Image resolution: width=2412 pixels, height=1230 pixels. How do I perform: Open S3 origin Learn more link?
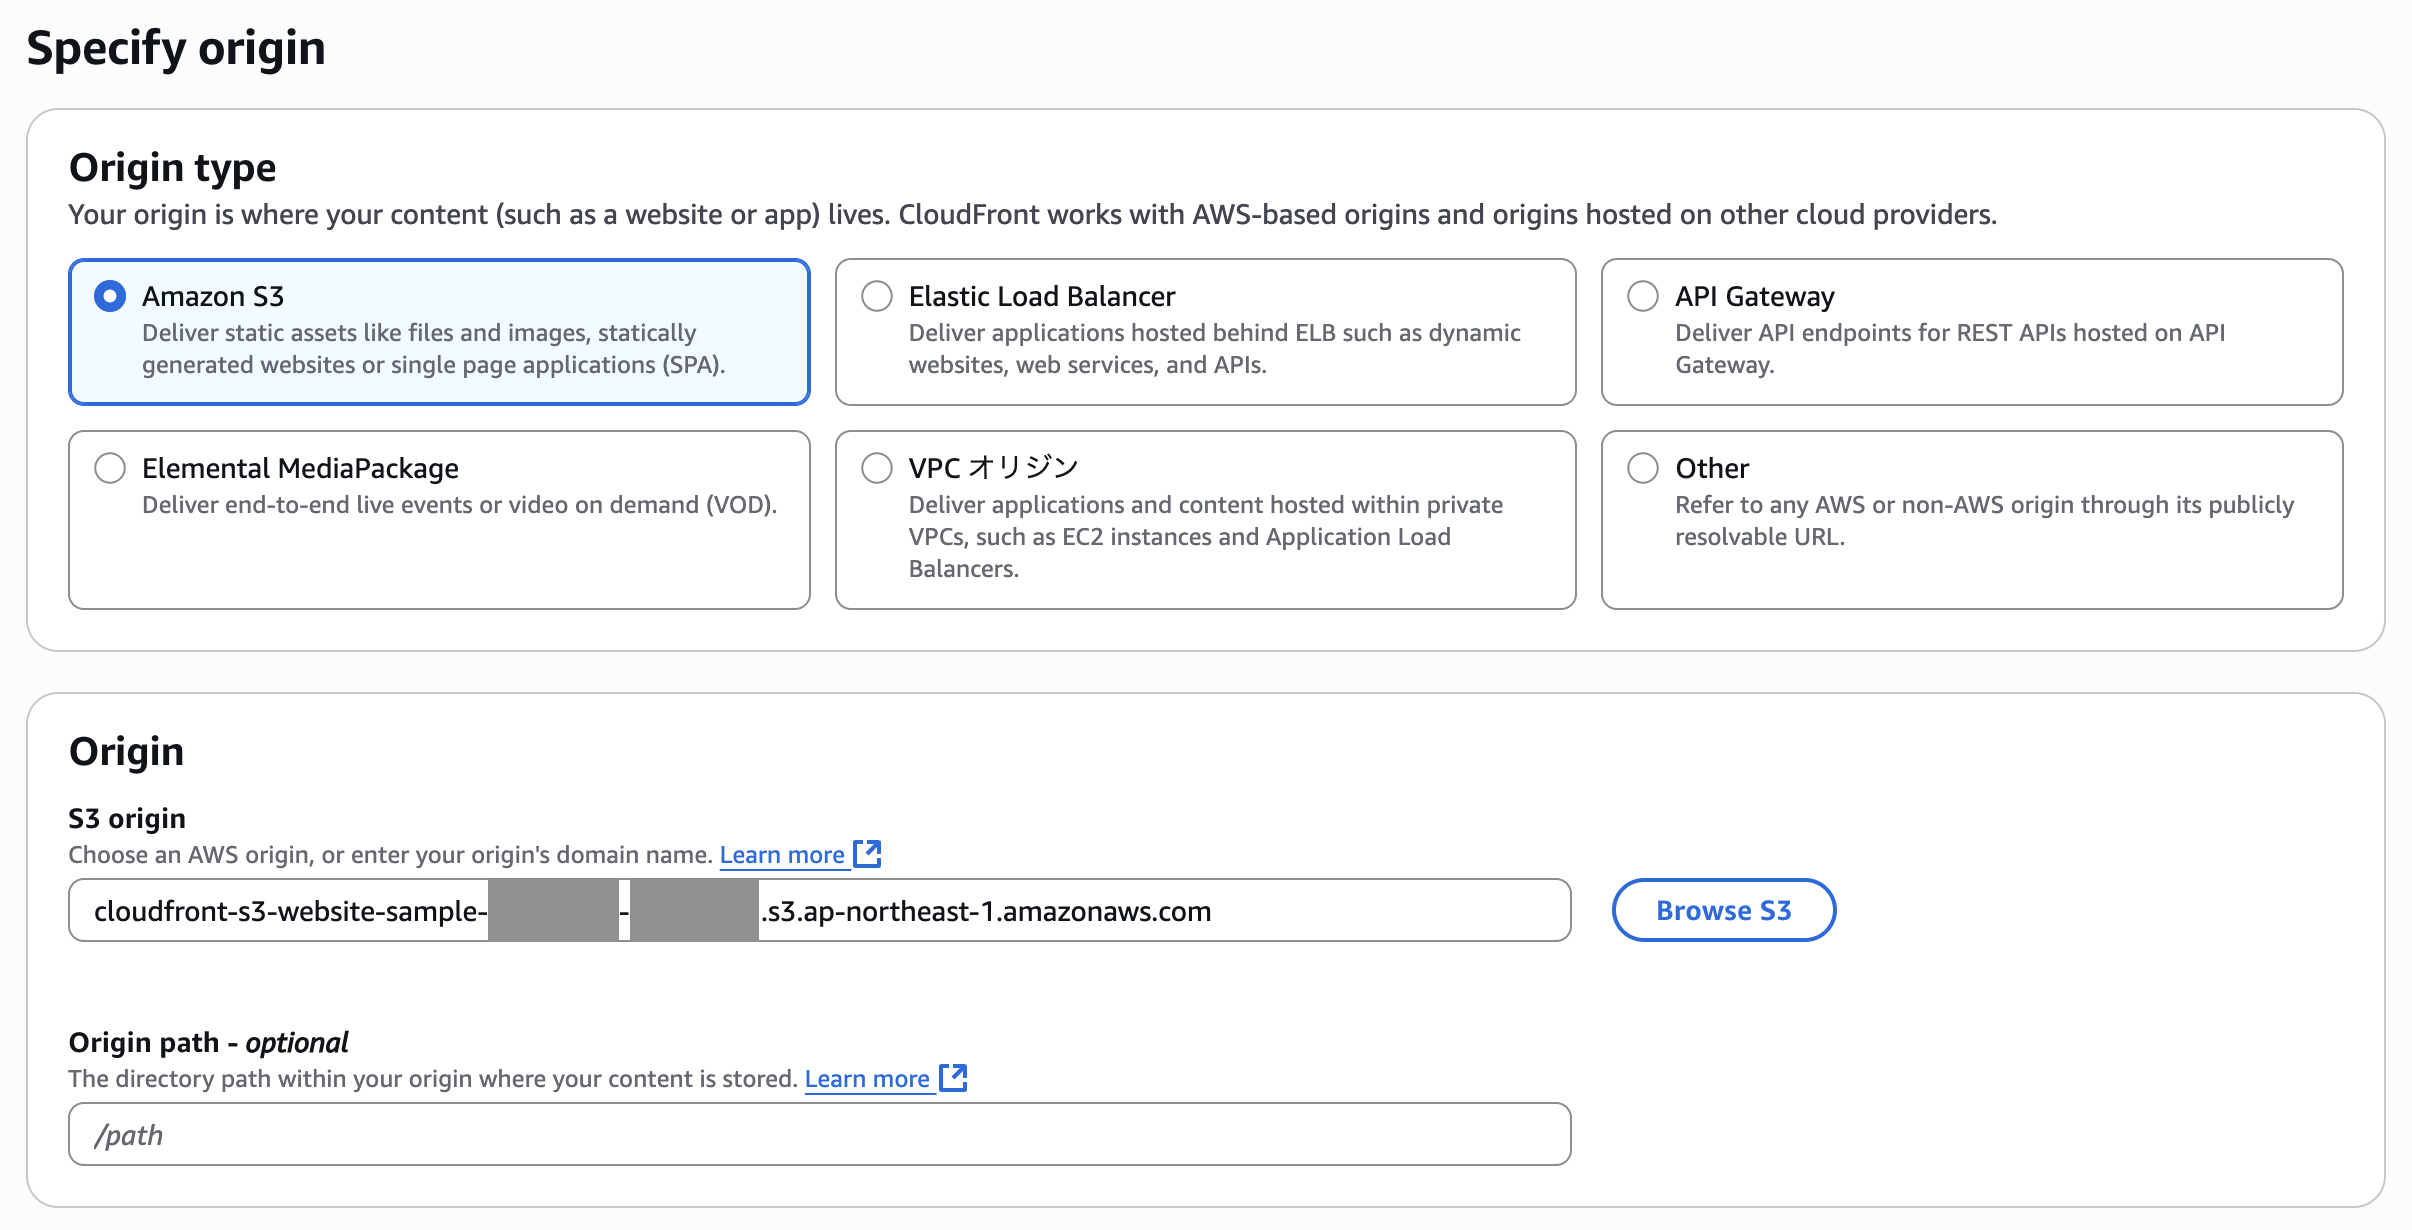[782, 855]
